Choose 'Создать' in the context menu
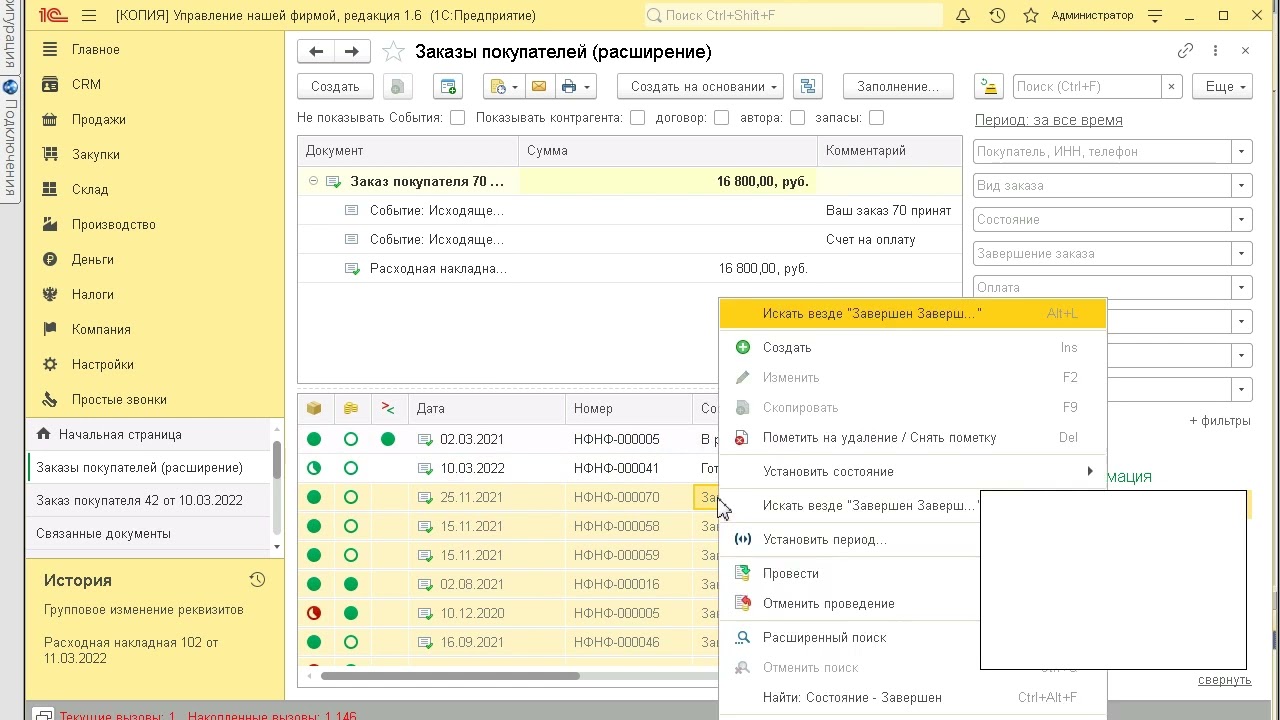This screenshot has width=1280, height=720. coord(913,347)
